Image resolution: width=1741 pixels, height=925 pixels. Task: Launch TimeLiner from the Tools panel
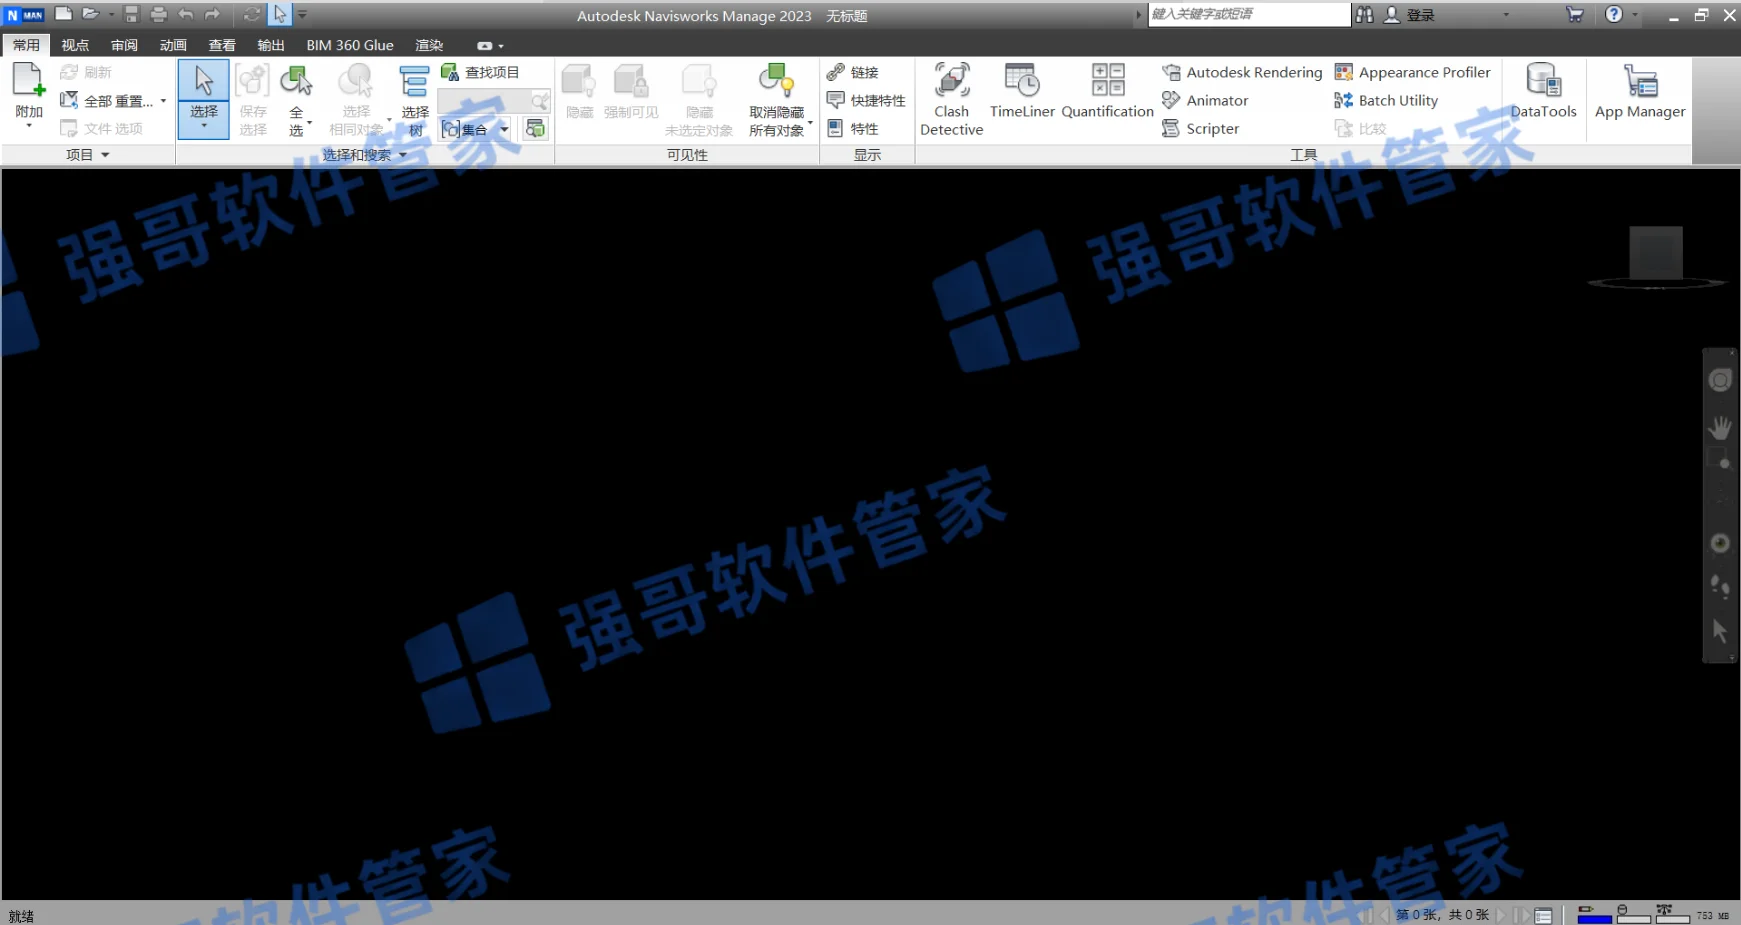tap(1022, 91)
